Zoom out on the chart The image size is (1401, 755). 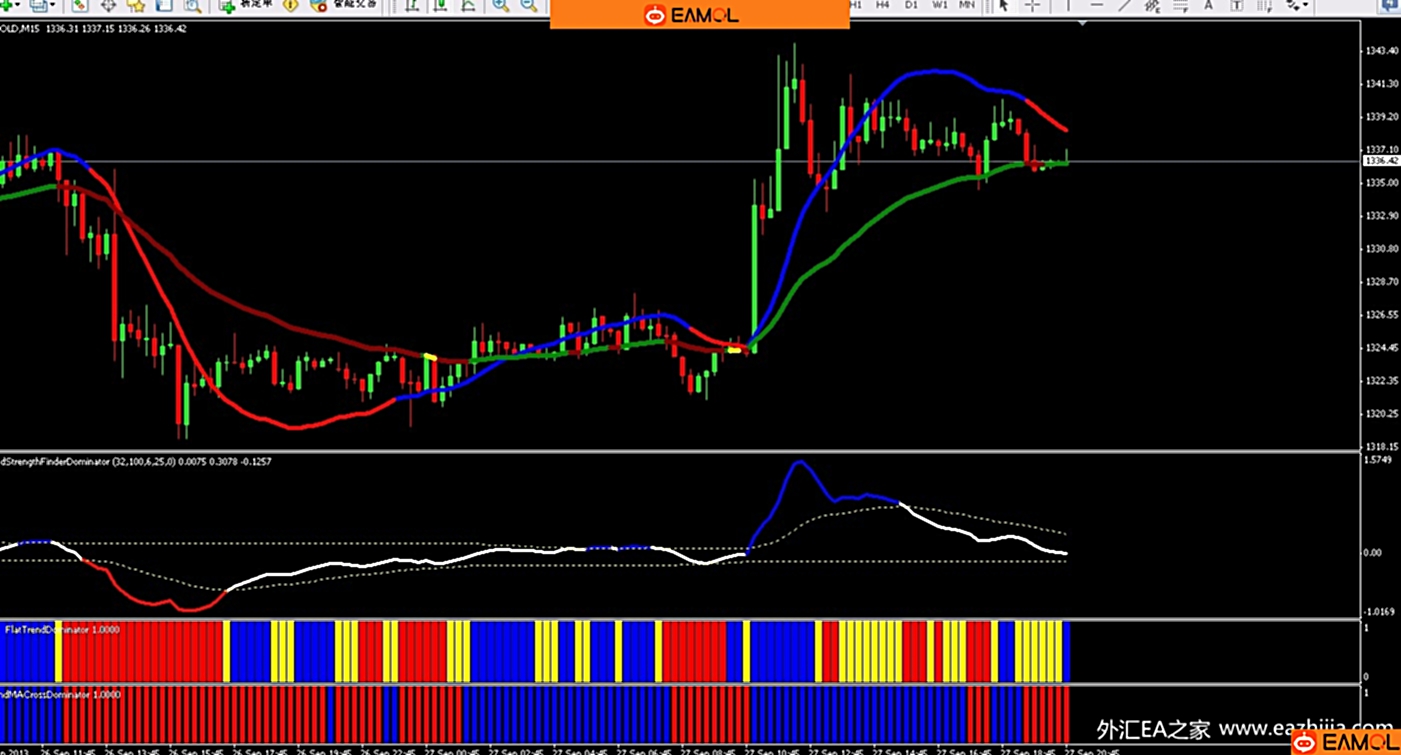pos(529,5)
